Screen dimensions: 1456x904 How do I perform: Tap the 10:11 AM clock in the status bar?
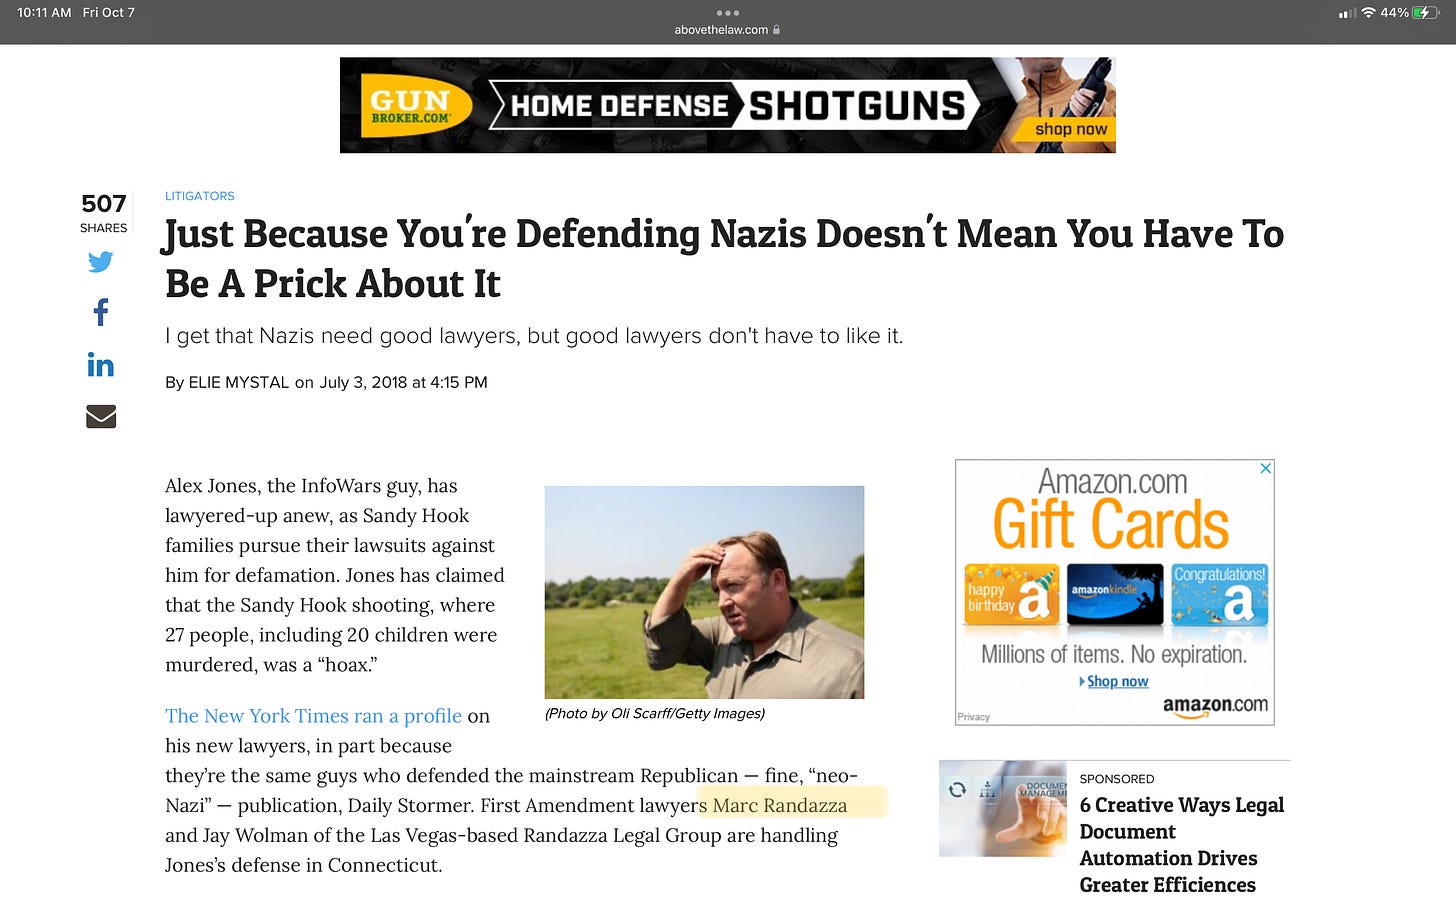click(x=44, y=13)
